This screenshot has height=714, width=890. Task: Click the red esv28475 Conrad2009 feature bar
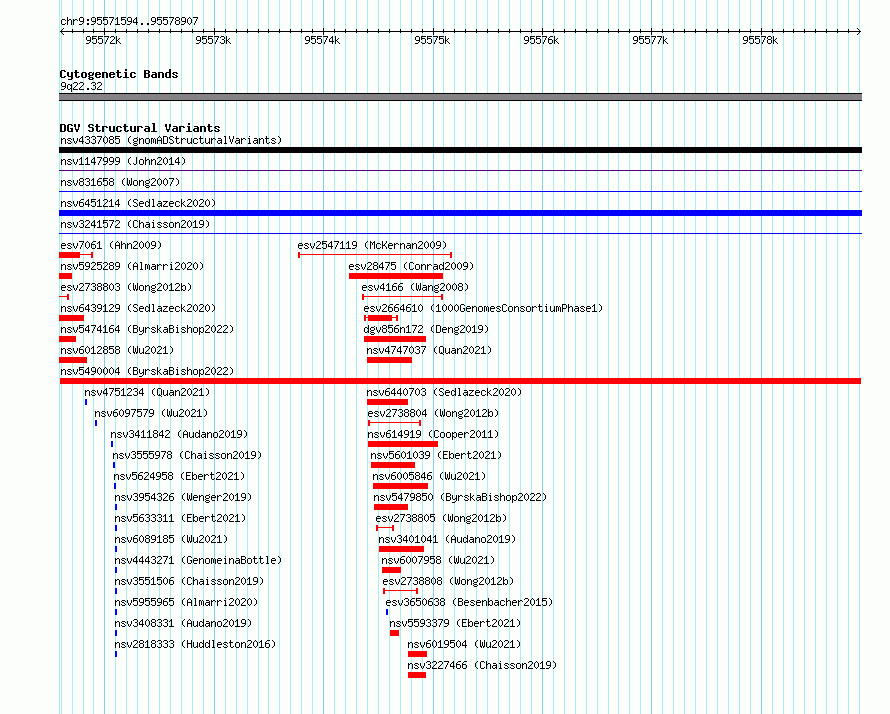click(x=396, y=276)
